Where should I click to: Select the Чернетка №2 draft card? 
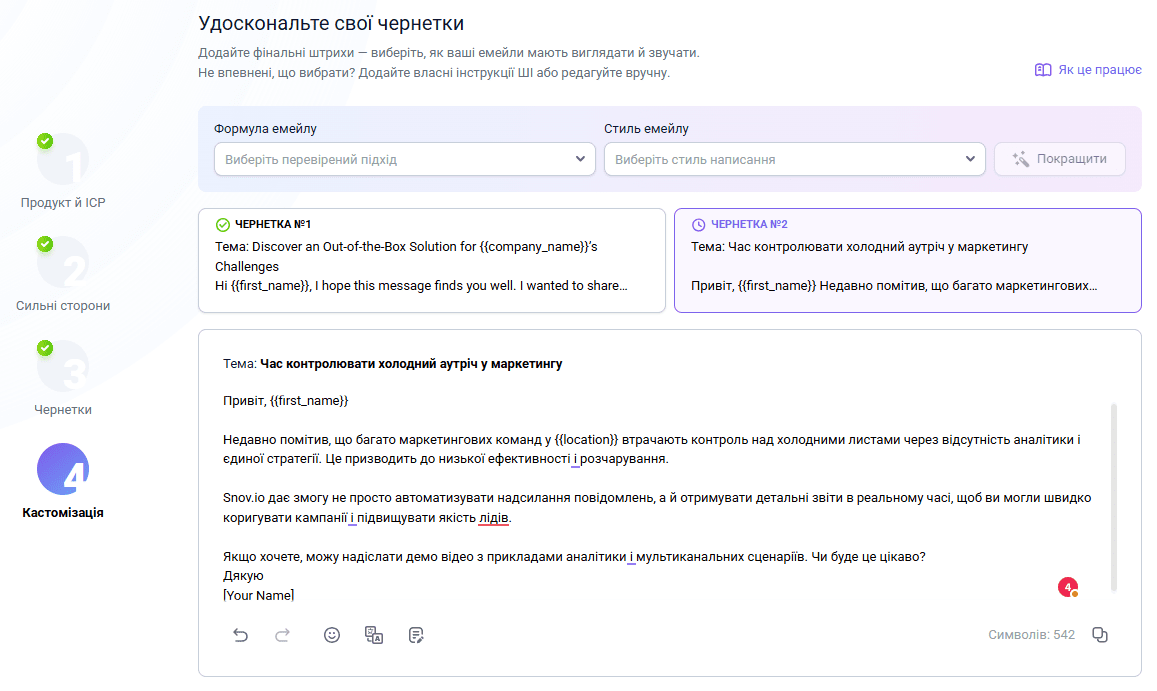907,260
